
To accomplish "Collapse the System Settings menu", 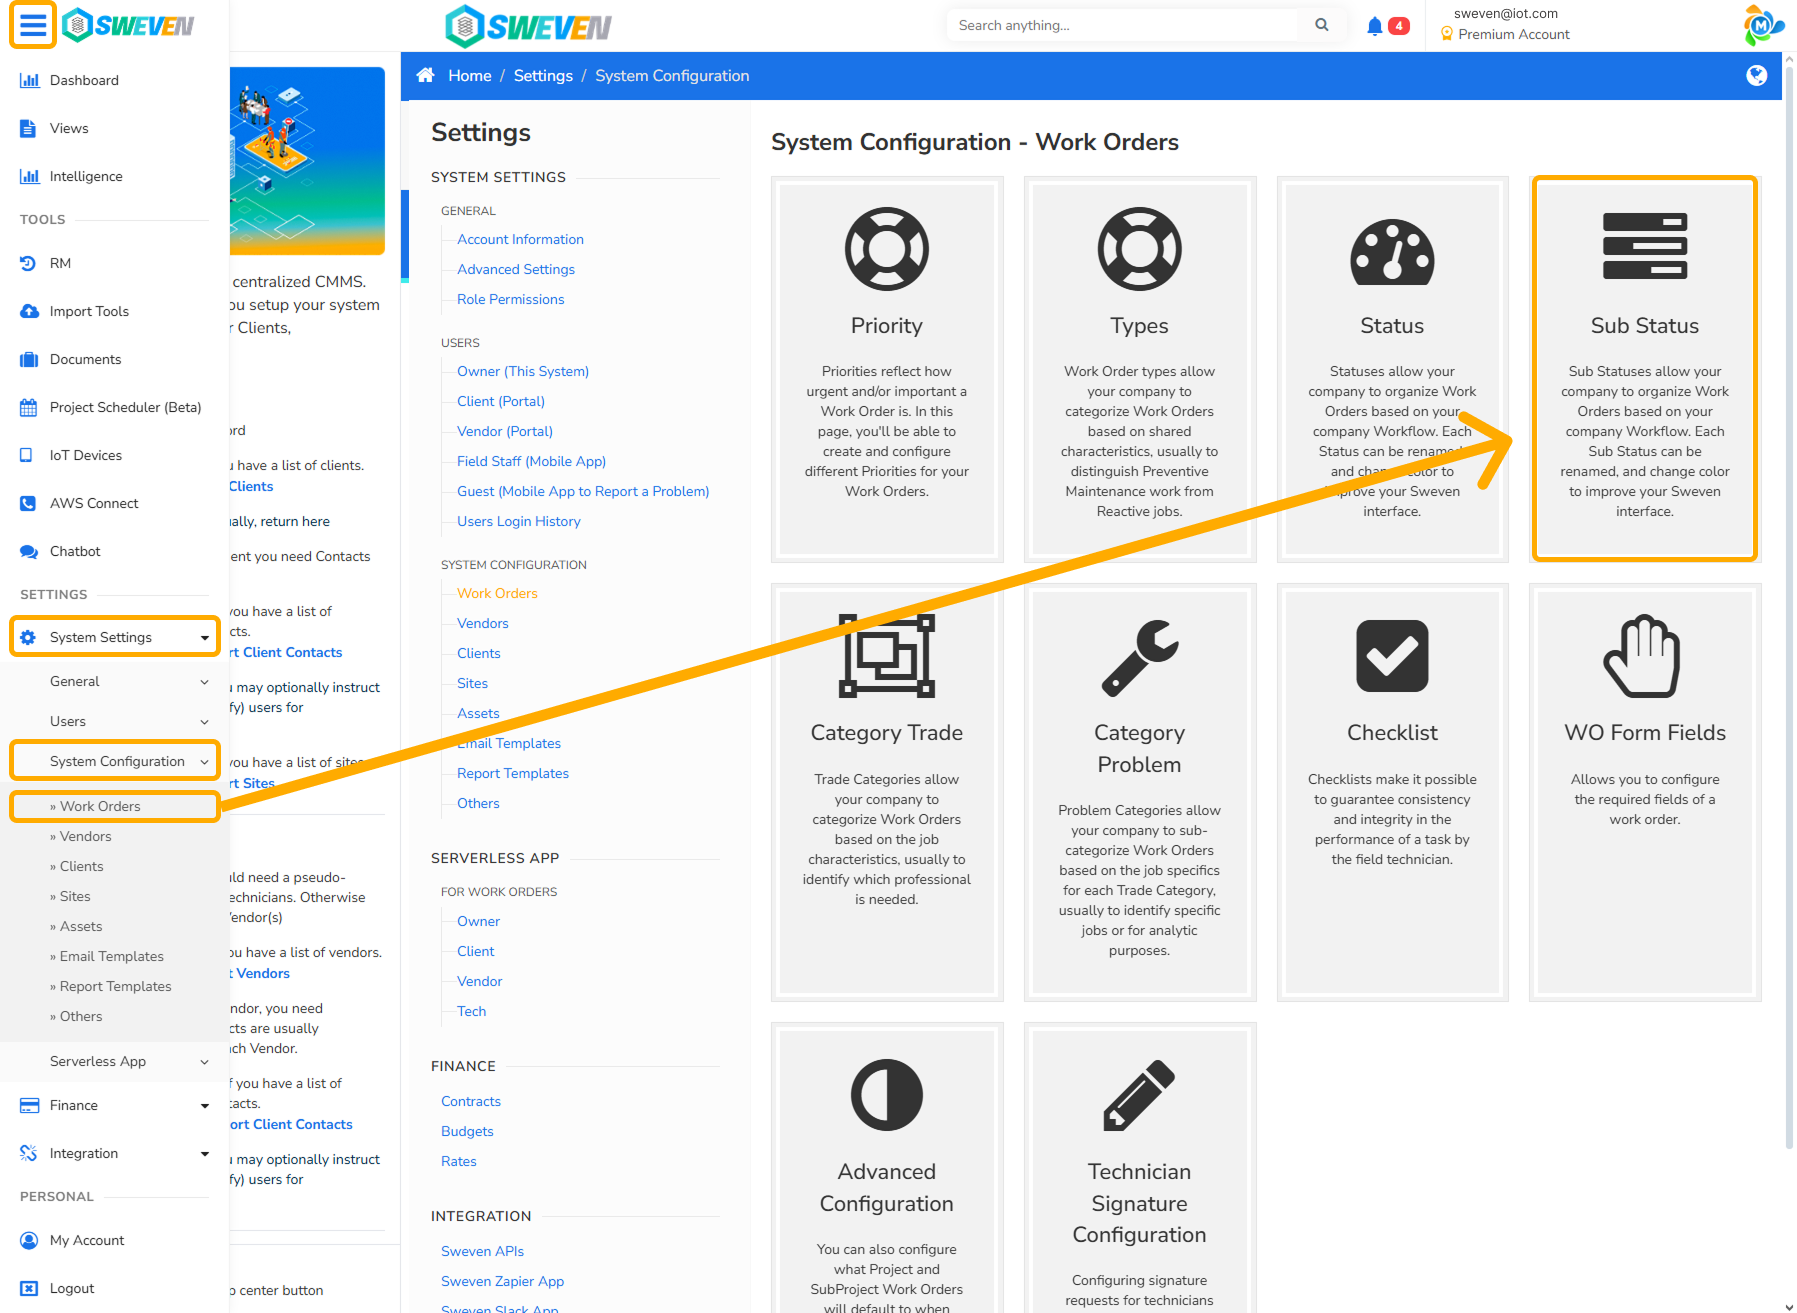I will click(x=115, y=637).
